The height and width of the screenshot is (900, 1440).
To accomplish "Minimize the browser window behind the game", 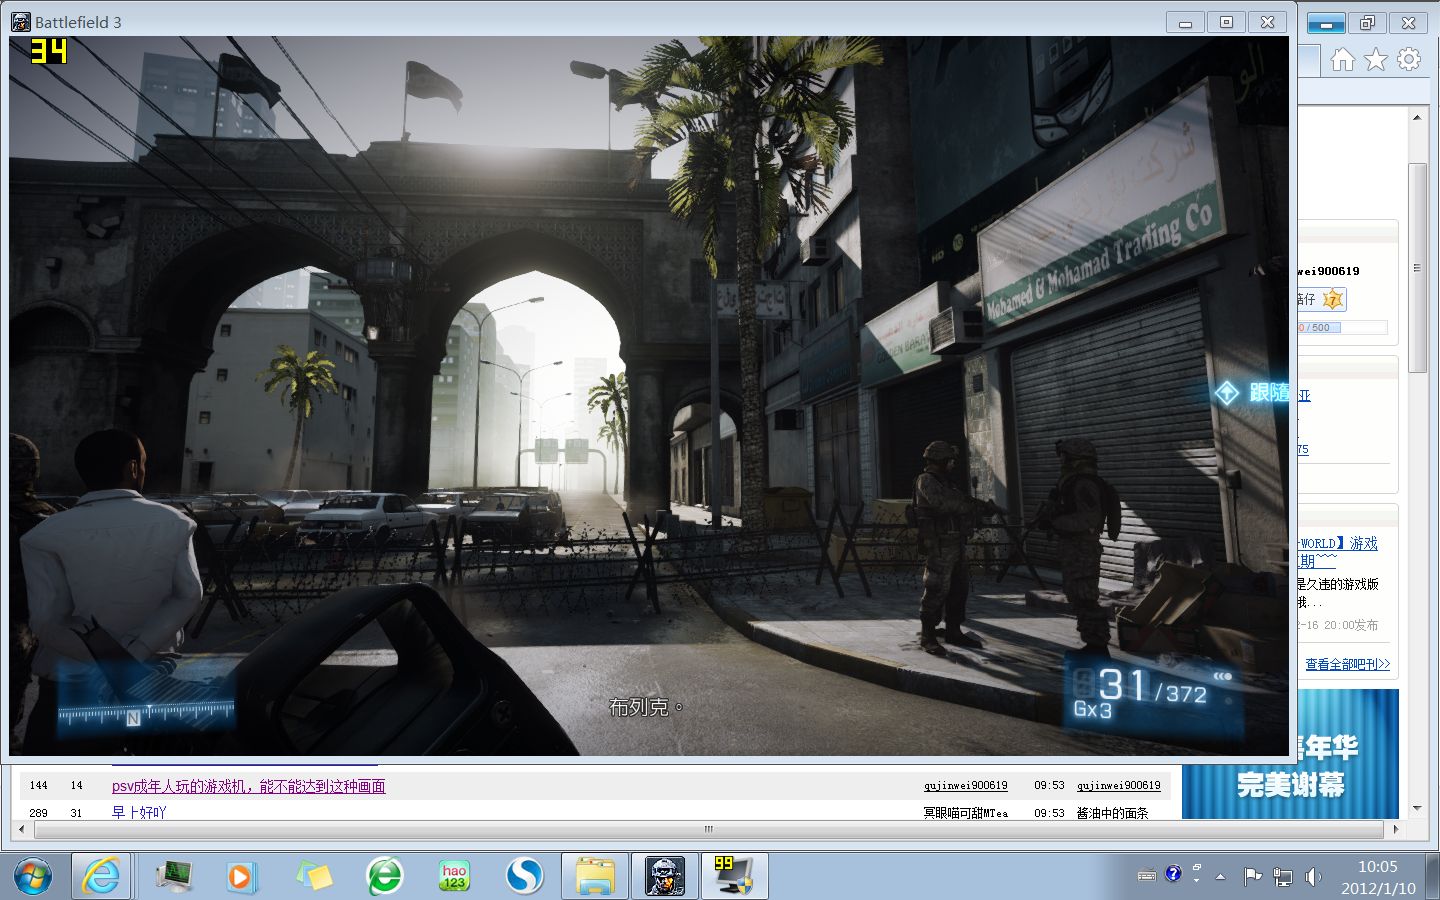I will click(x=1326, y=24).
